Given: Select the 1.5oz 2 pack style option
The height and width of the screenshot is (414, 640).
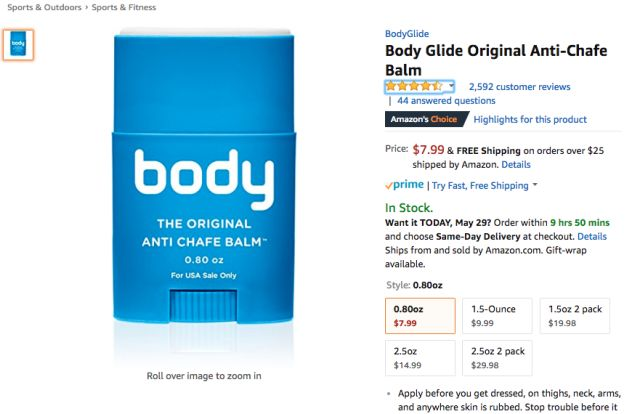Looking at the screenshot, I should tap(575, 316).
